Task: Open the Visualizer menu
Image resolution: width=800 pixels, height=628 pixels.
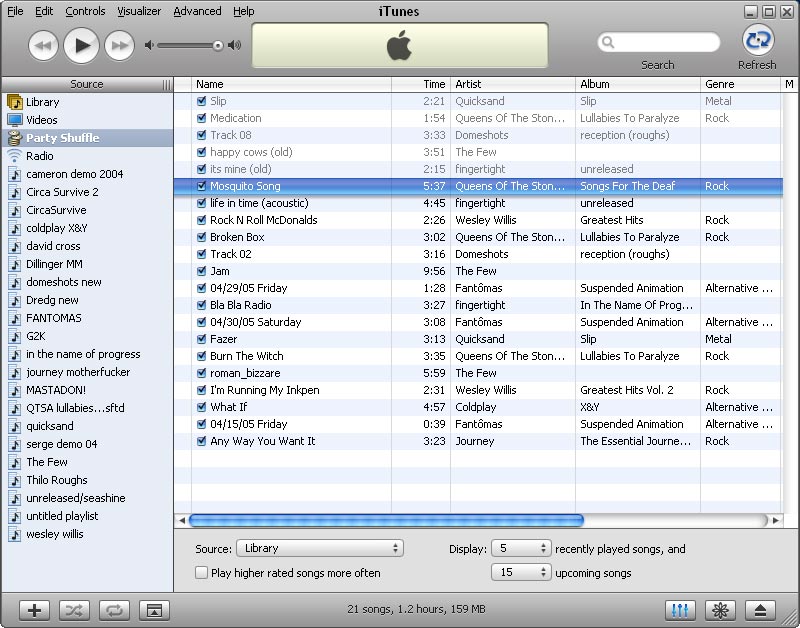Action: point(139,11)
